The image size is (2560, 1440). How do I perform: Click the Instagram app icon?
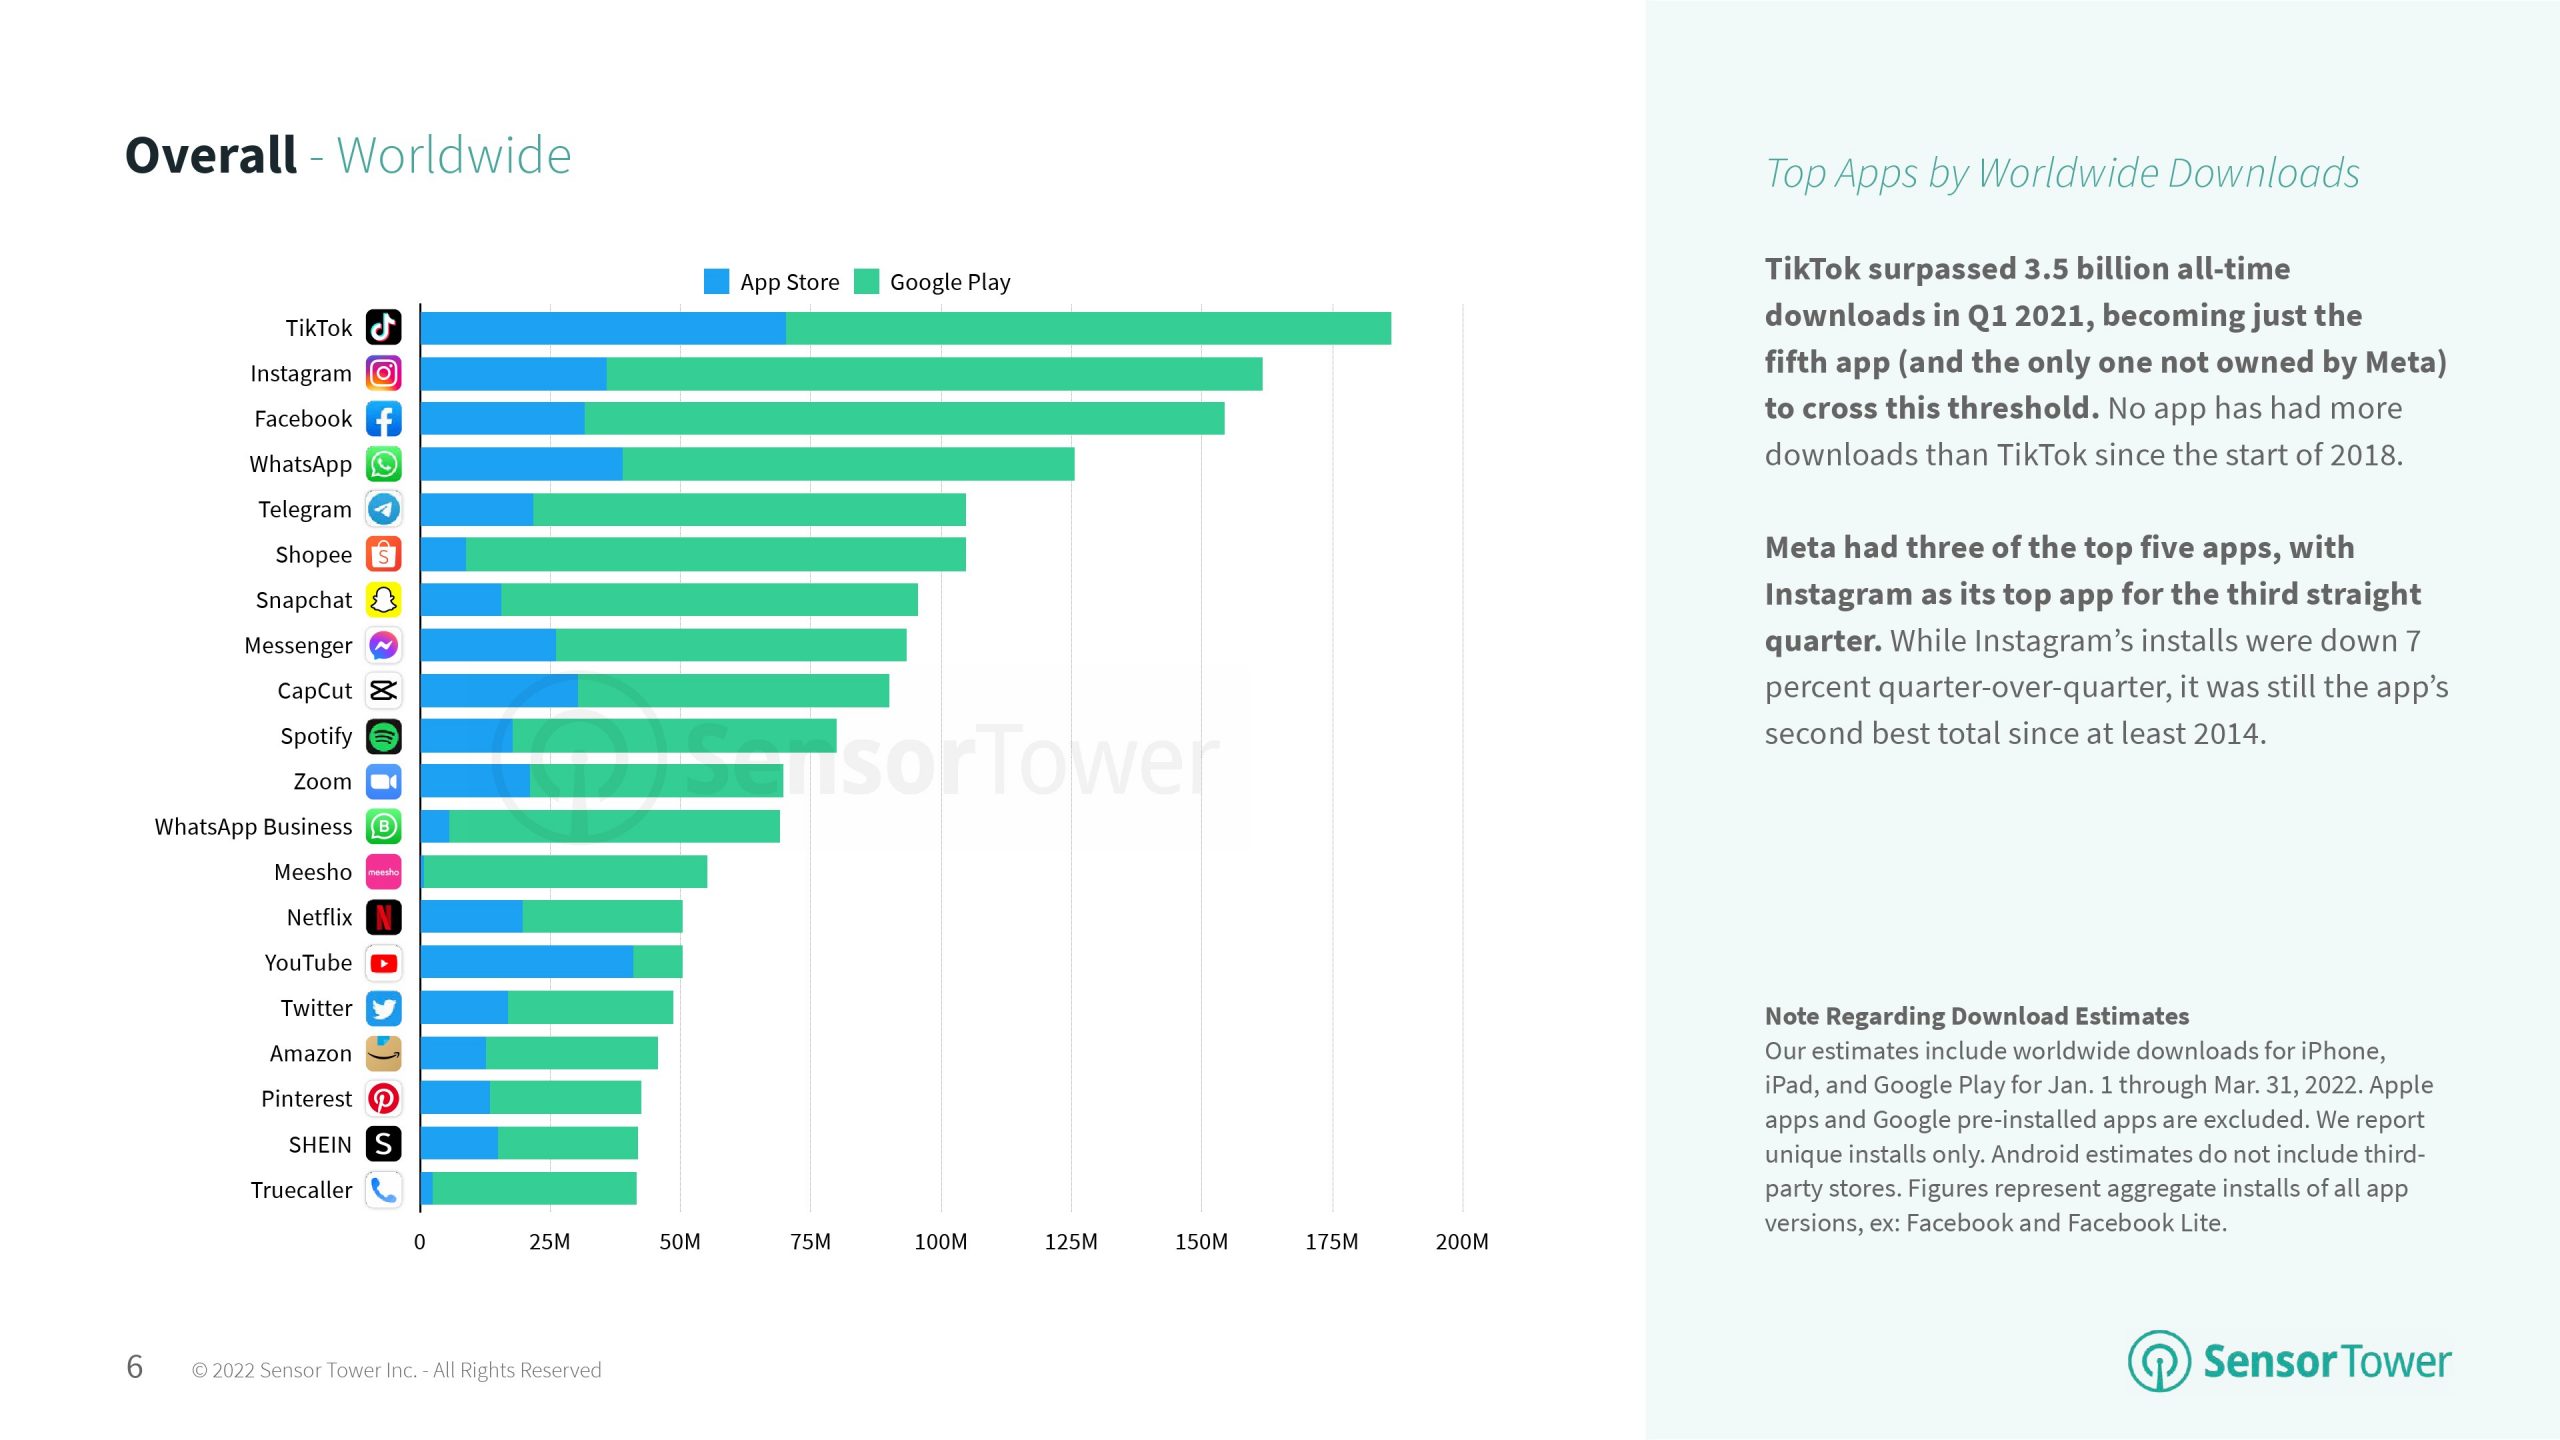[x=383, y=373]
